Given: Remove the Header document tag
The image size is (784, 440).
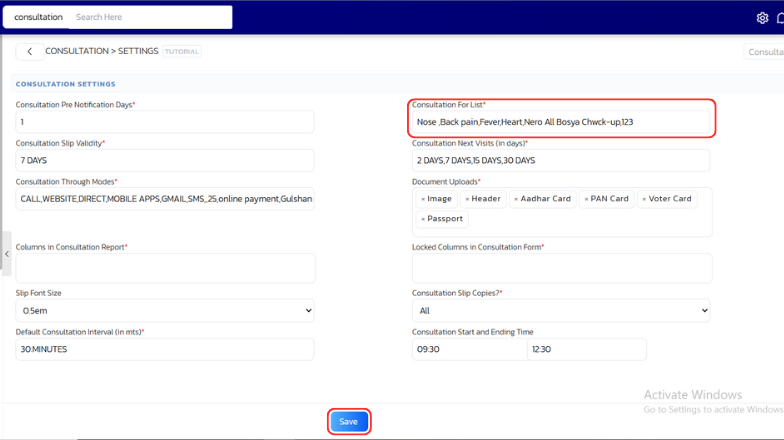Looking at the screenshot, I should pos(467,199).
